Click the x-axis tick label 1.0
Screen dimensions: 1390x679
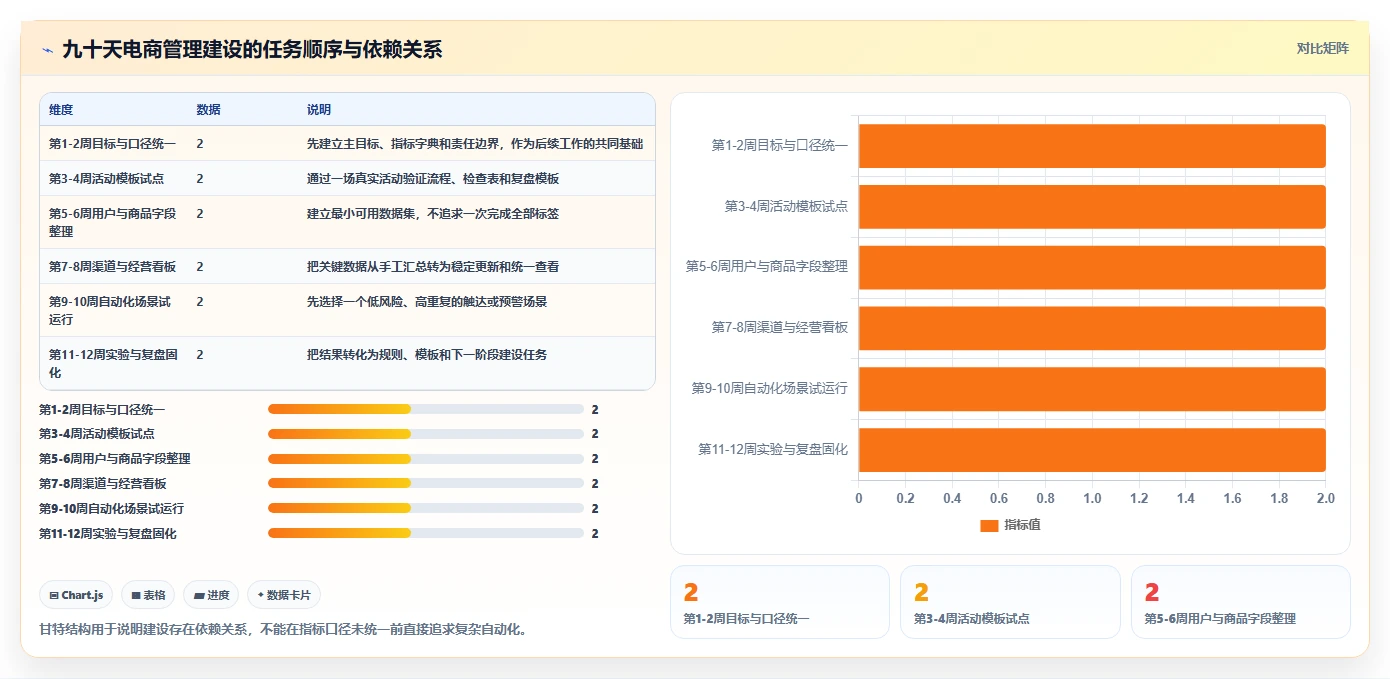(1092, 498)
